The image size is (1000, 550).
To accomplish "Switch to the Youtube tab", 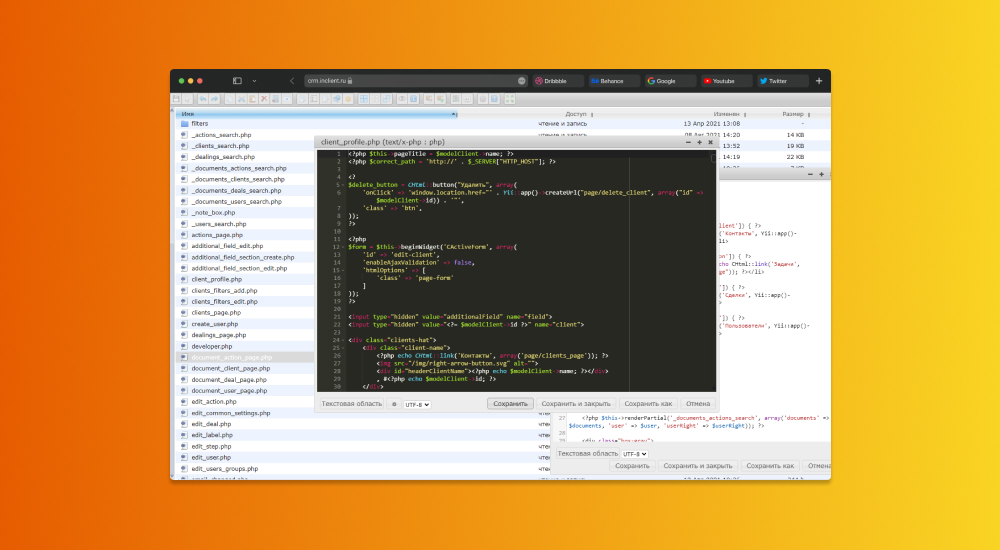I will [x=725, y=80].
